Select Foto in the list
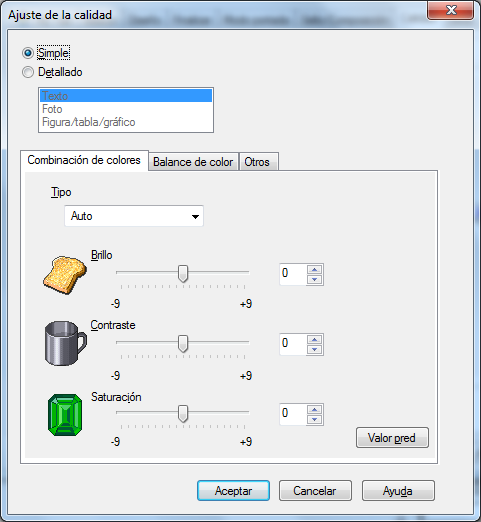 pos(126,109)
